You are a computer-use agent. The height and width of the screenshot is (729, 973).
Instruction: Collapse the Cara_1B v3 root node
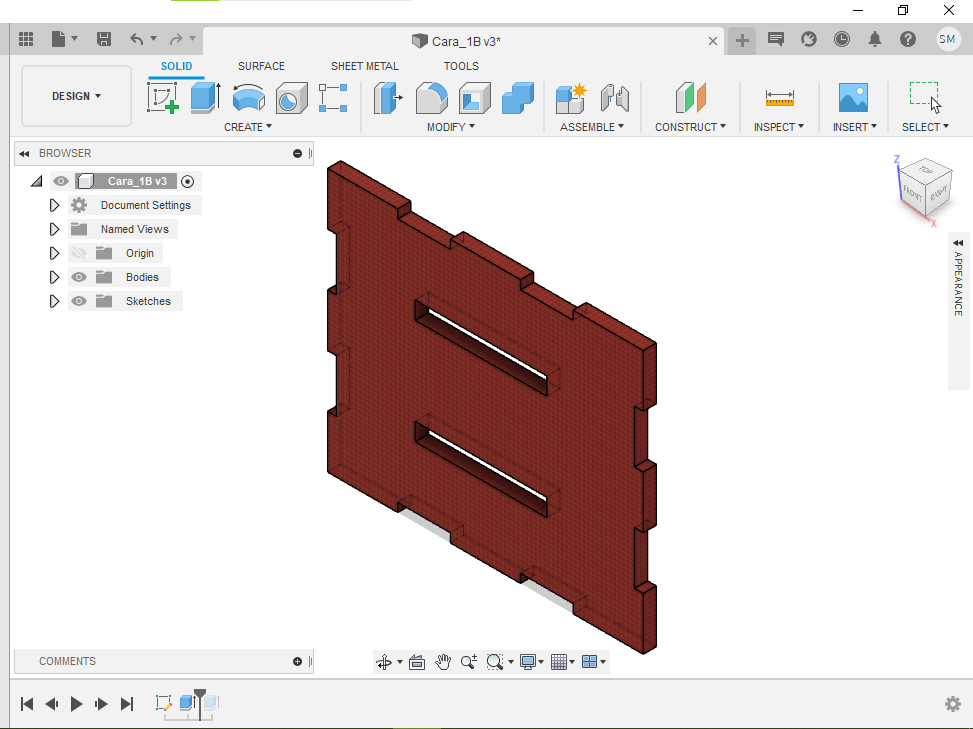click(x=37, y=181)
